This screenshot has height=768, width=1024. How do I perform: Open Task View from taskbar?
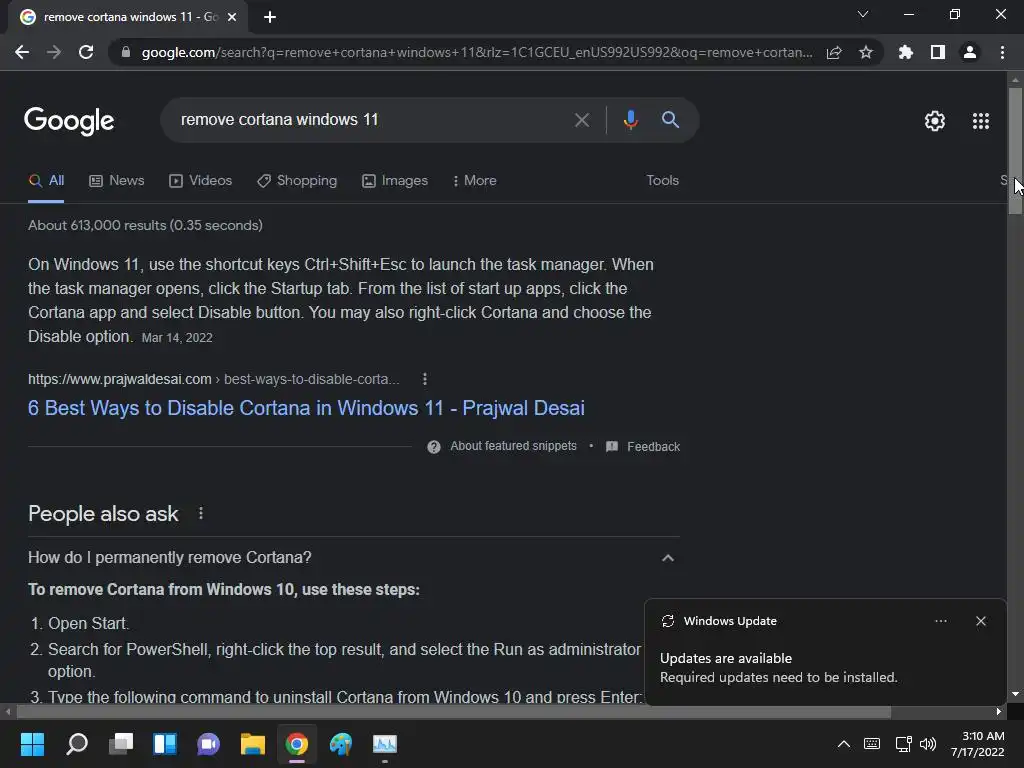pyautogui.click(x=121, y=744)
